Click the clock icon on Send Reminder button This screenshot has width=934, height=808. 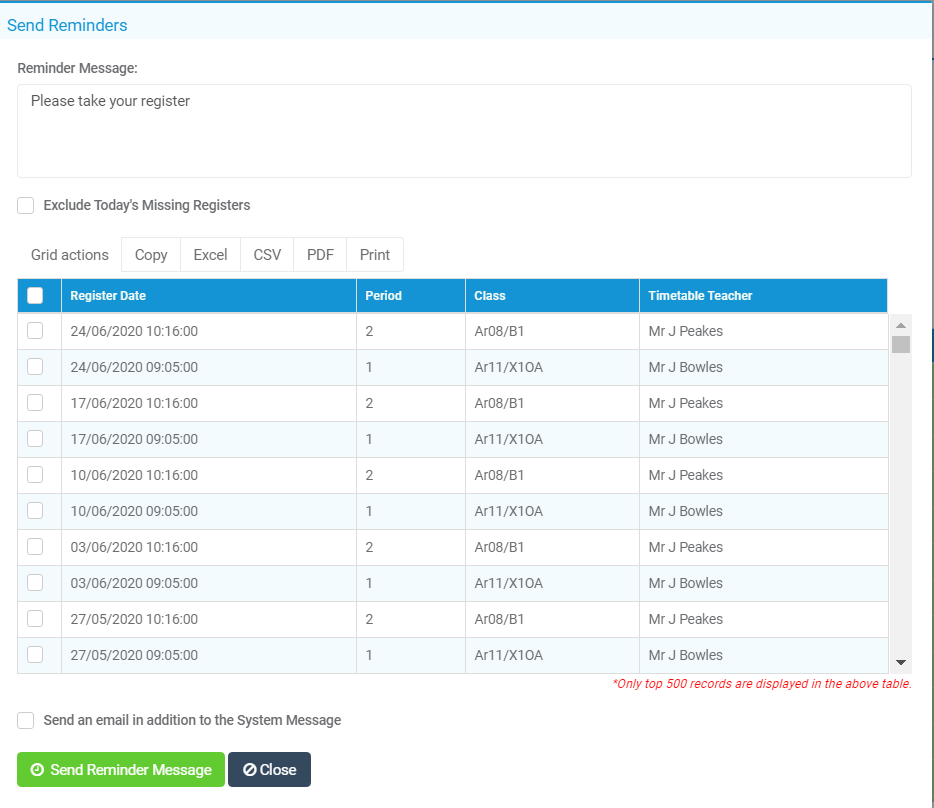[37, 769]
